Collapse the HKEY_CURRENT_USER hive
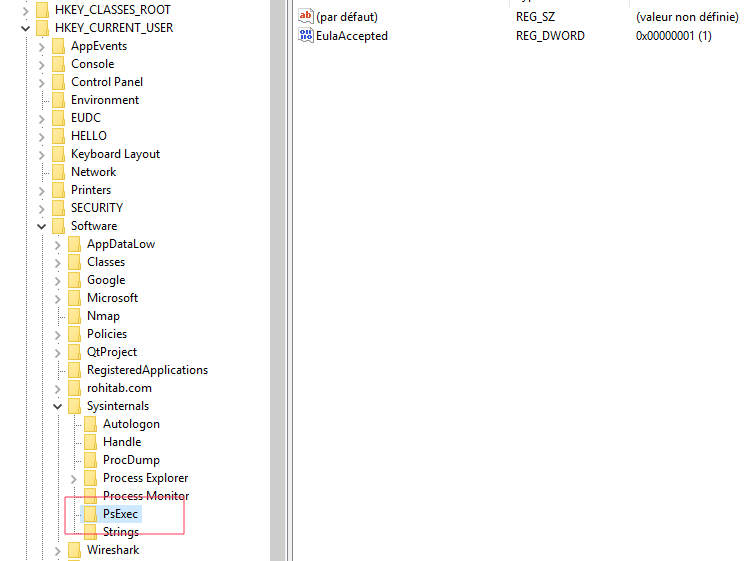 click(x=25, y=28)
